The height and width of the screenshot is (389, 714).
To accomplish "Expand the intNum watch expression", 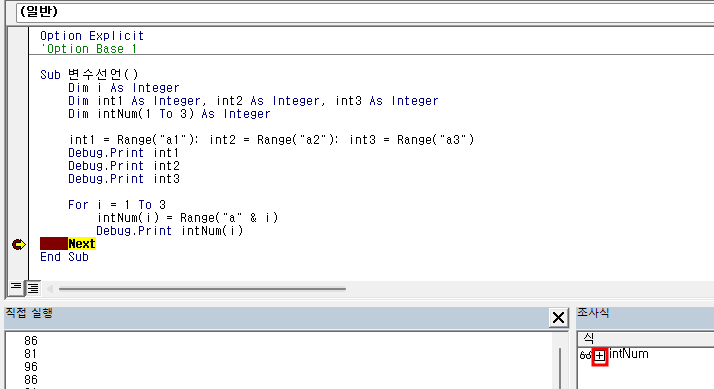I will click(x=600, y=356).
